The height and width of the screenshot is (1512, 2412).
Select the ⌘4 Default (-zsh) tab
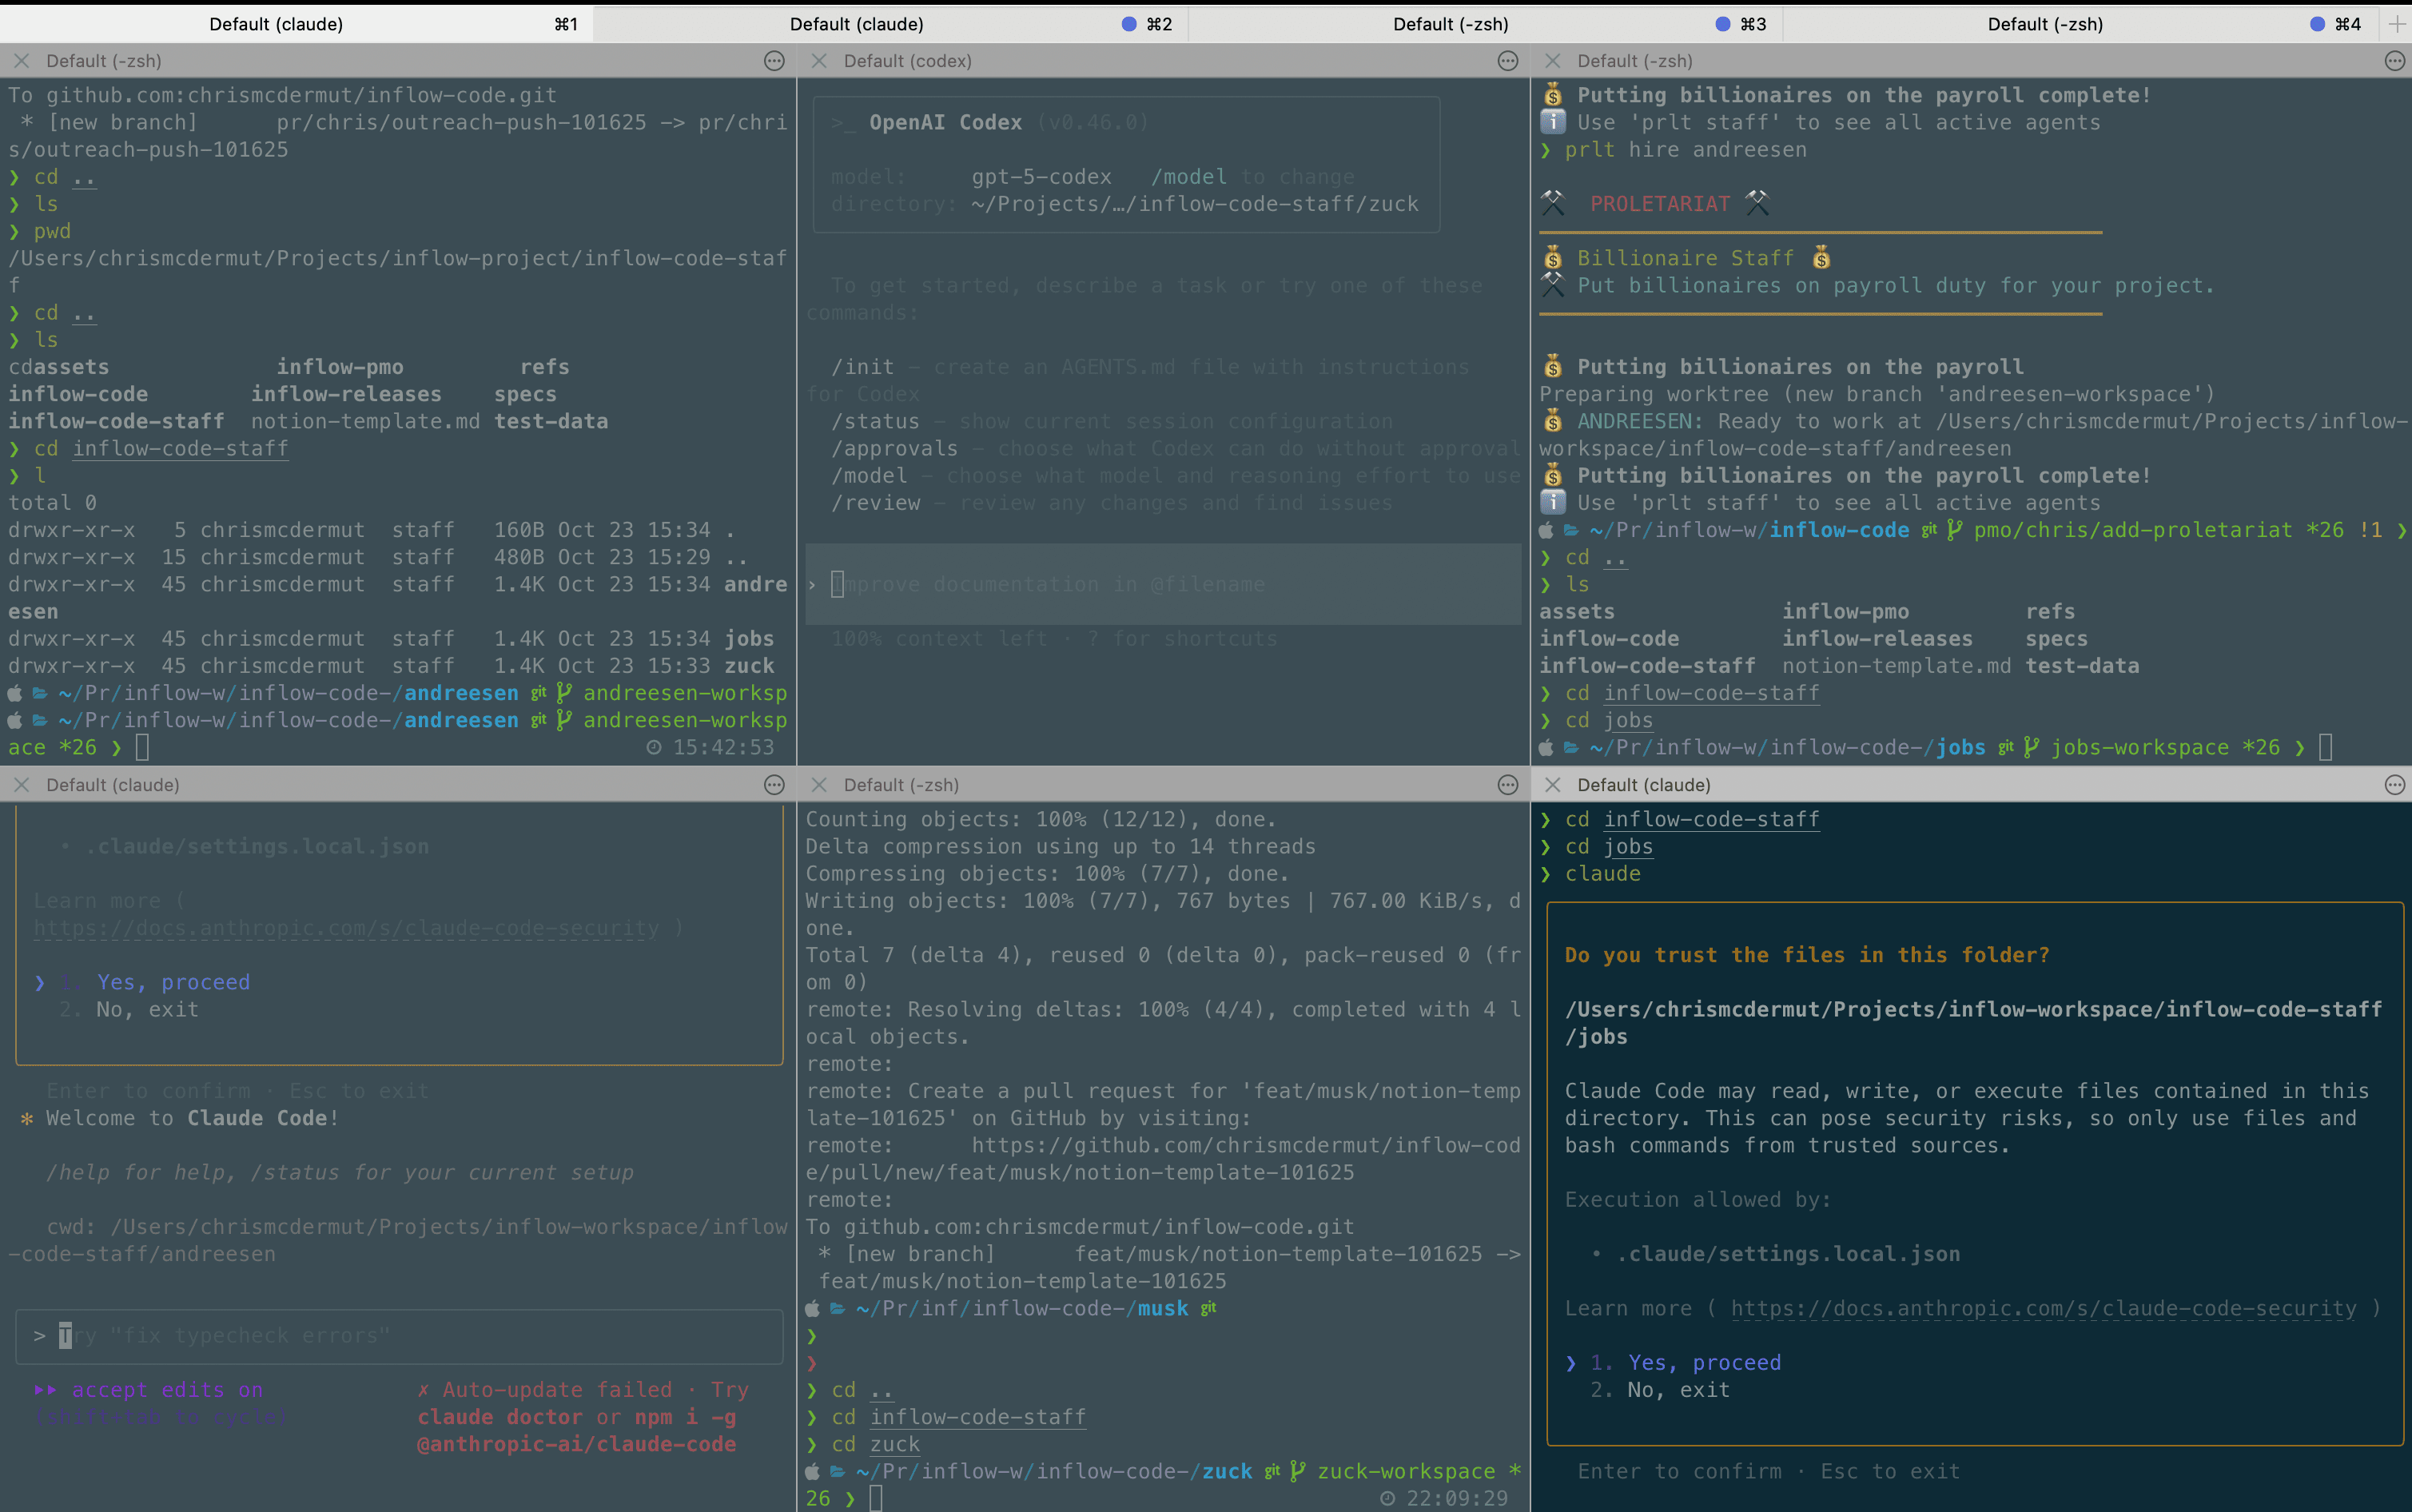tap(2044, 24)
